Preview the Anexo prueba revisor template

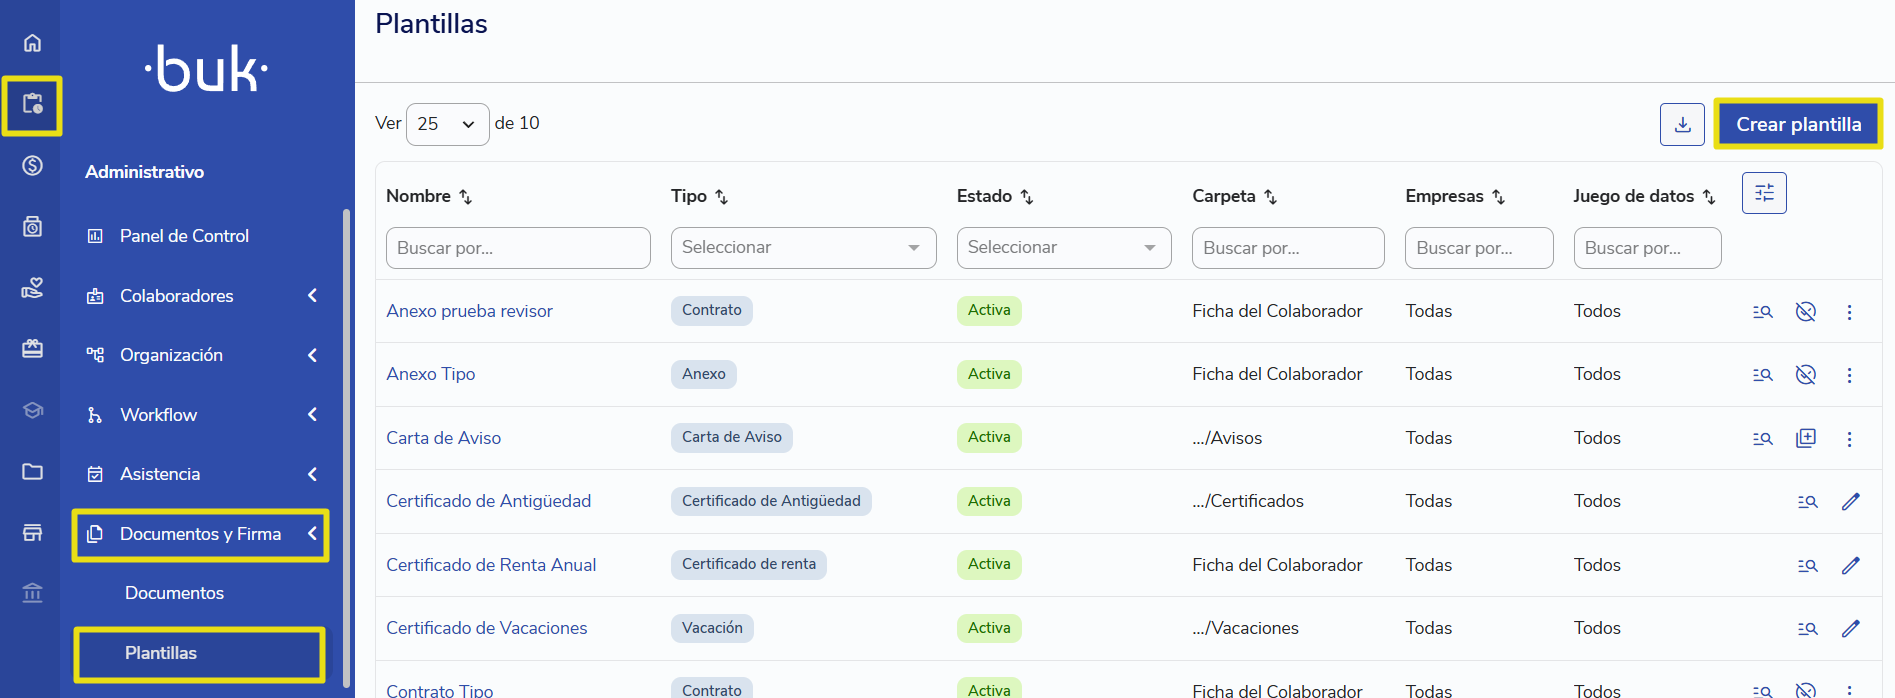(x=1762, y=312)
